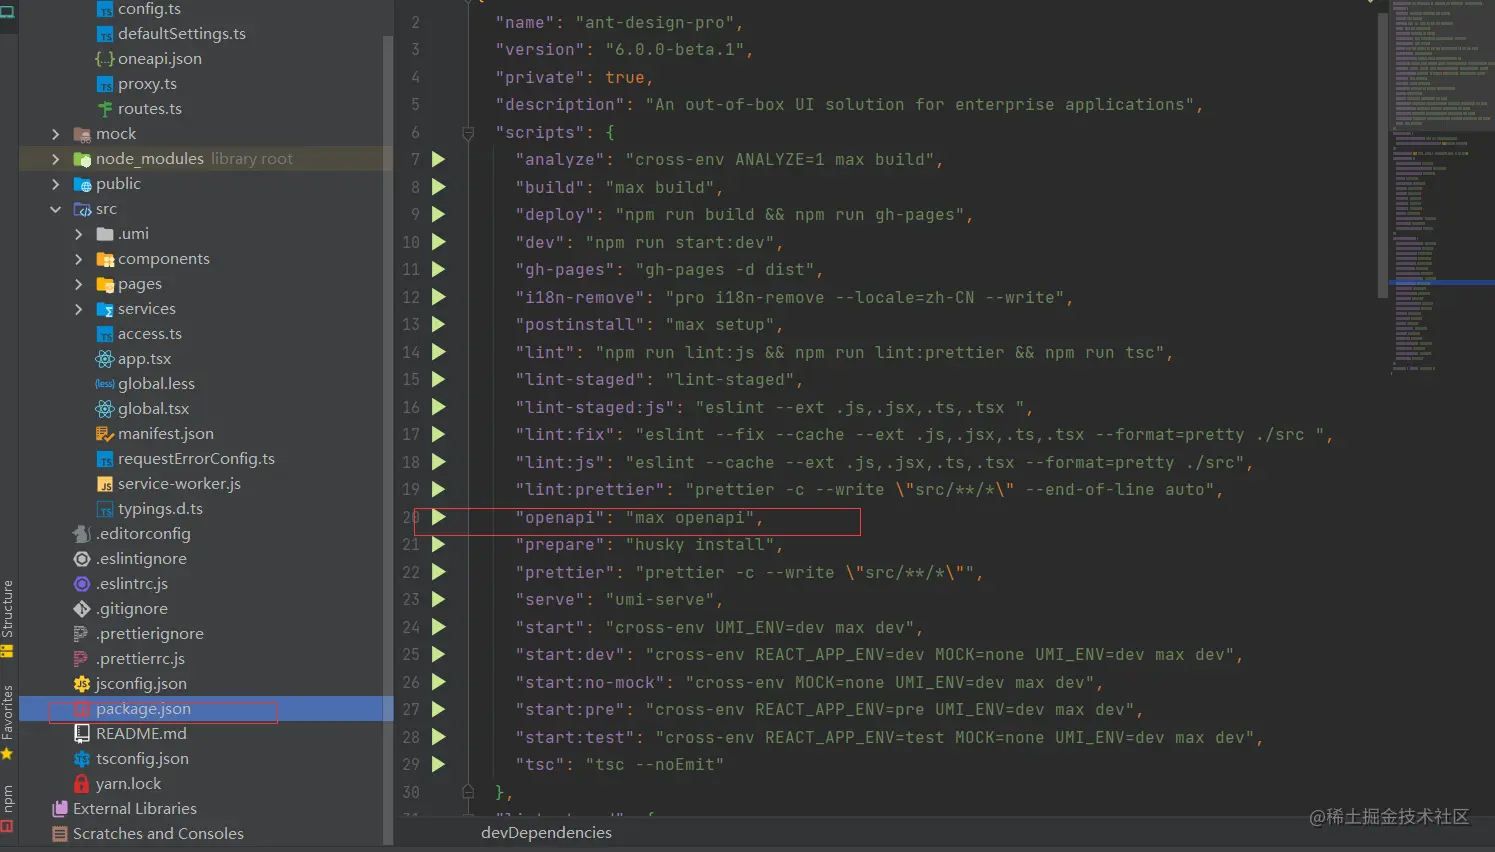Expand the pages folder arrow
The width and height of the screenshot is (1495, 852).
[79, 284]
